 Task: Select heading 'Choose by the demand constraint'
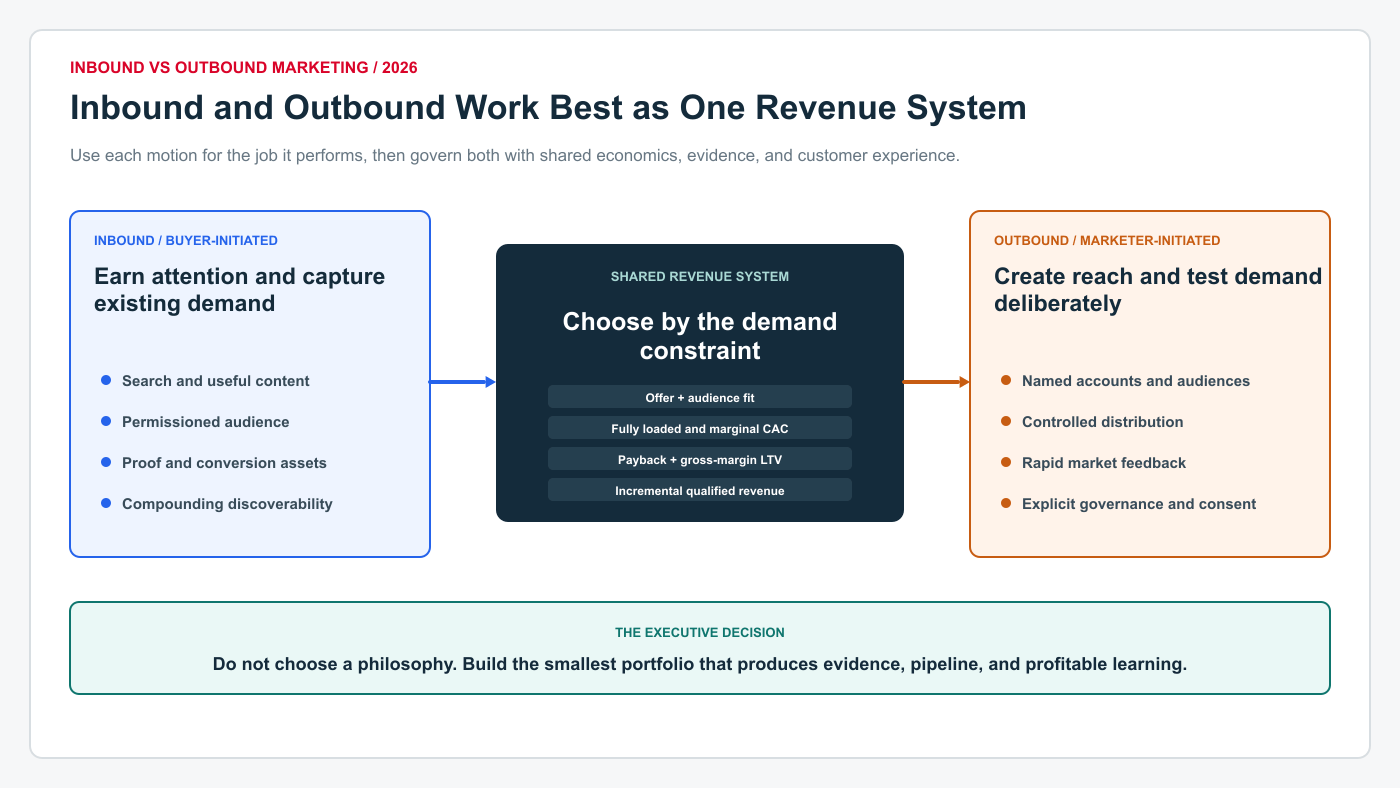pyautogui.click(x=700, y=336)
